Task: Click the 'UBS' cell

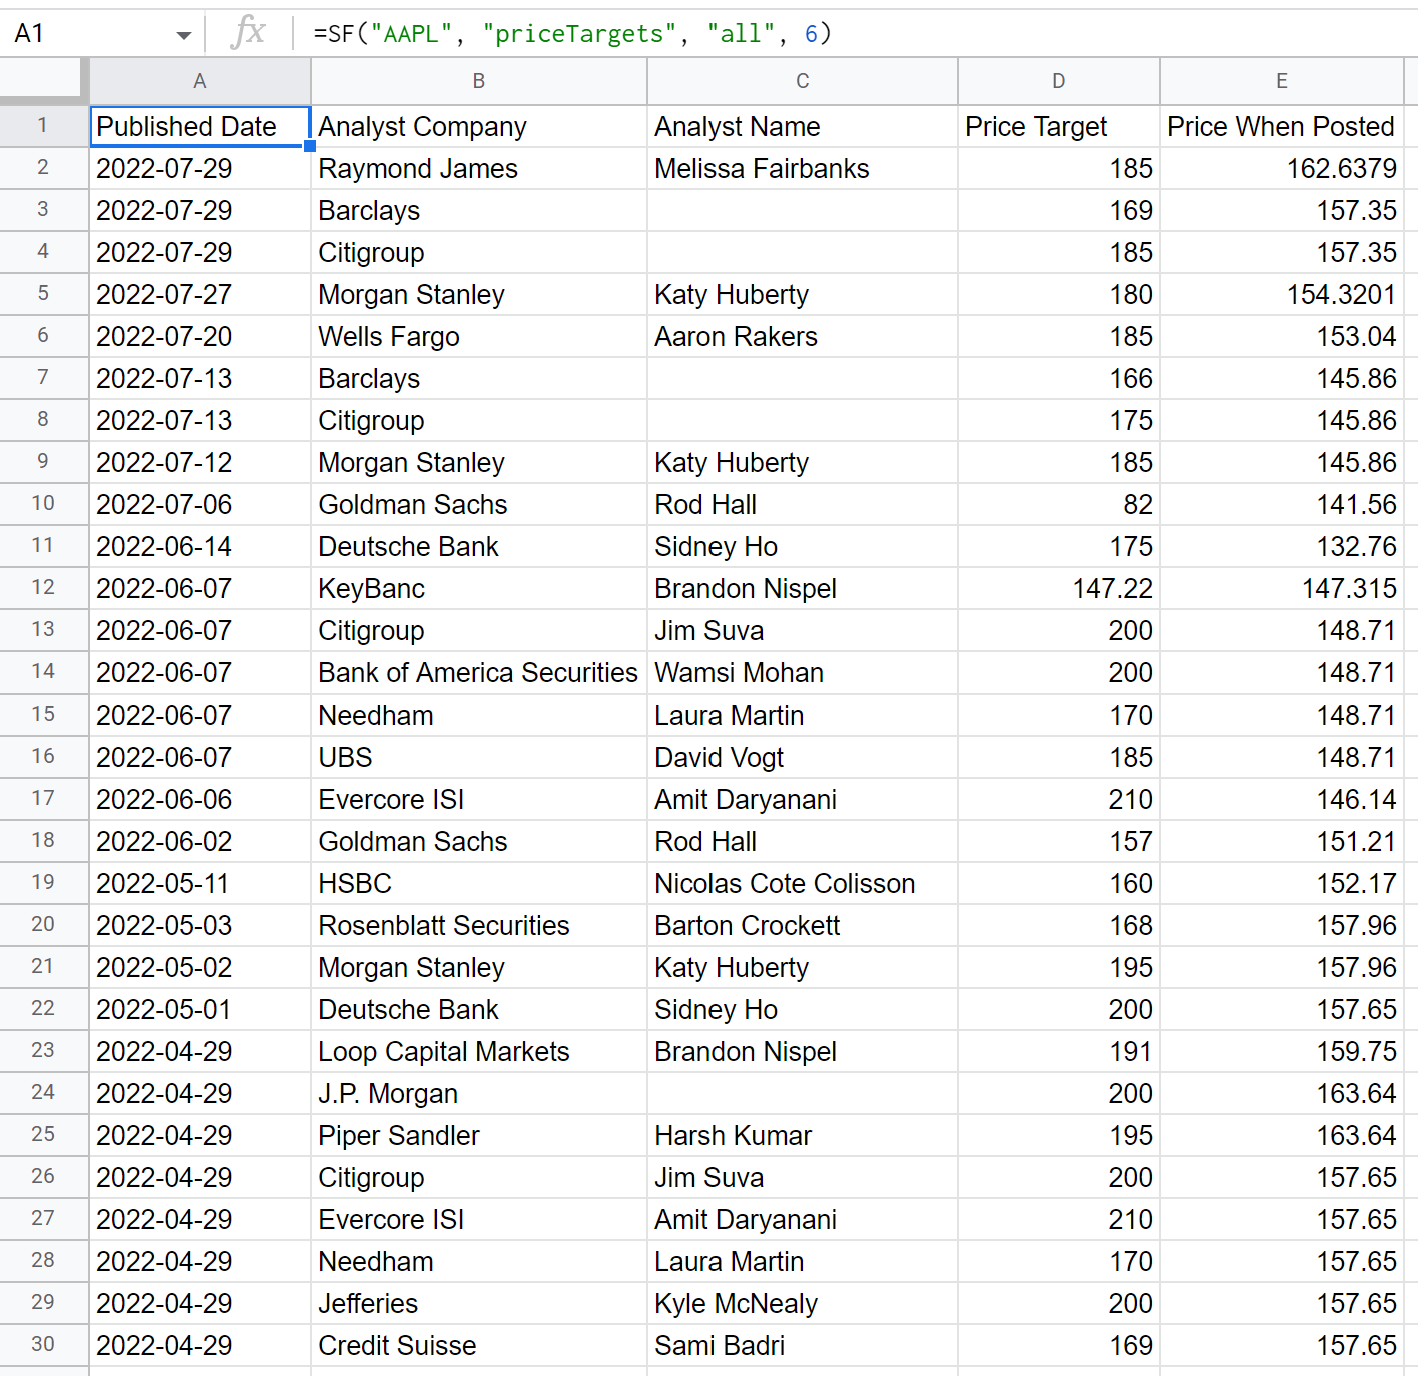Action: click(x=479, y=758)
